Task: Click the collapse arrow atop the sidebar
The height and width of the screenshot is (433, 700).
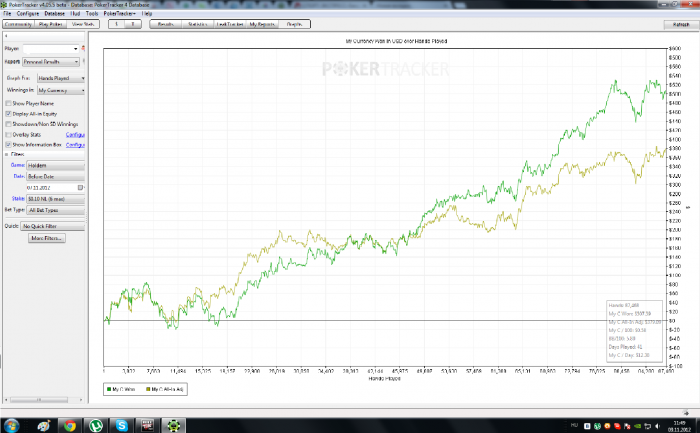Action: point(6,36)
